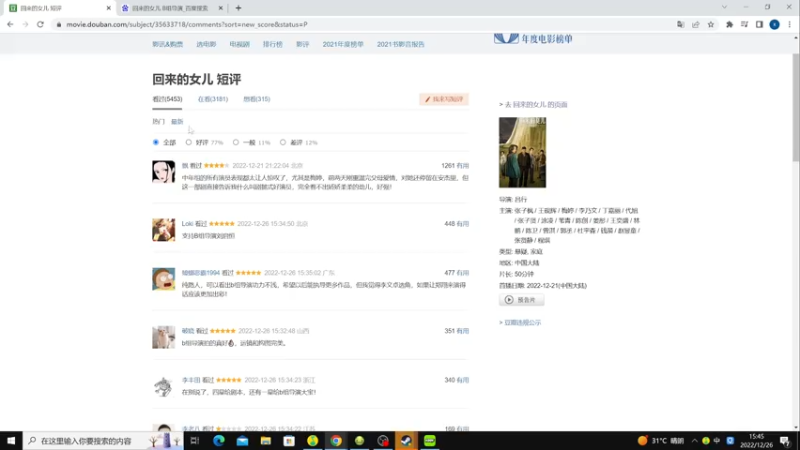Close the Baidu search tab

click(220, 8)
